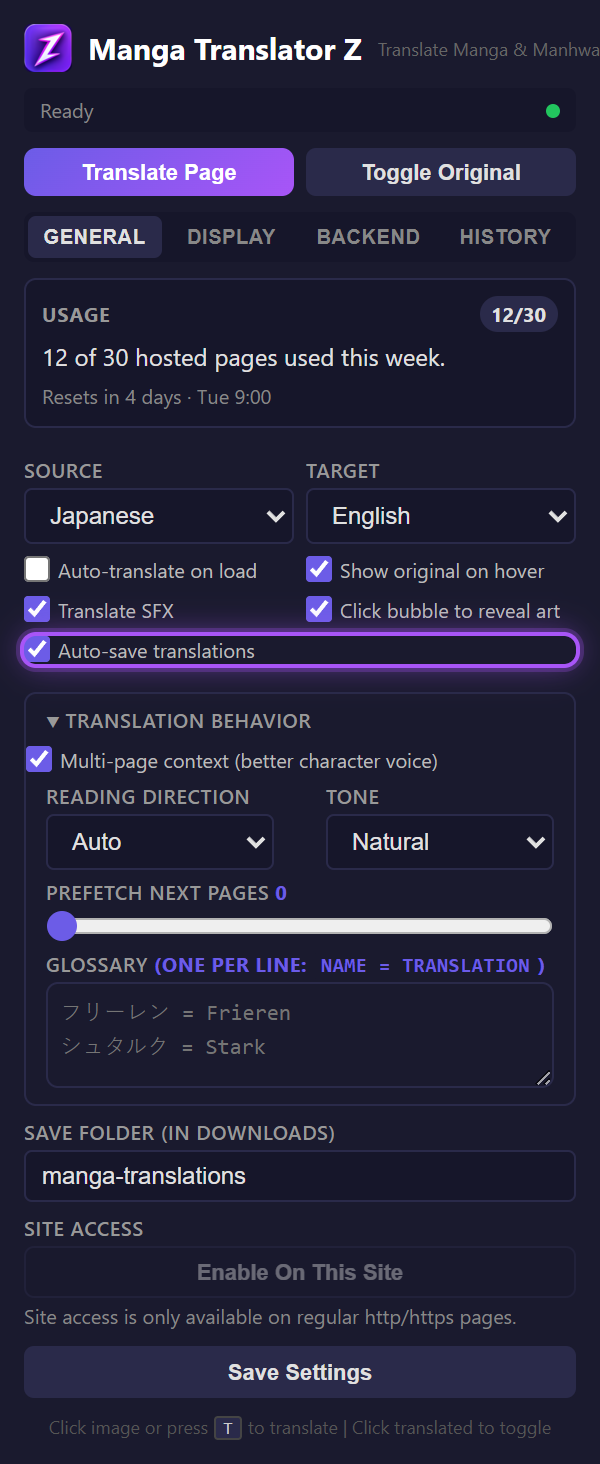Uncheck Show original on hover
Screen dimensions: 600x1464
tap(318, 569)
